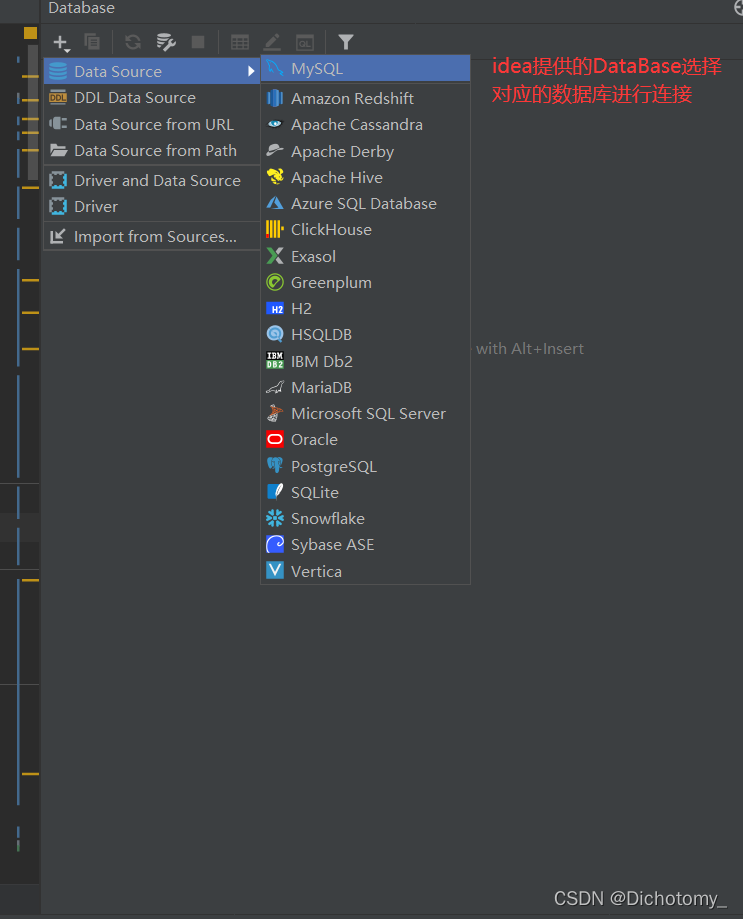
Task: Select Apache Cassandra data source
Action: pos(366,125)
